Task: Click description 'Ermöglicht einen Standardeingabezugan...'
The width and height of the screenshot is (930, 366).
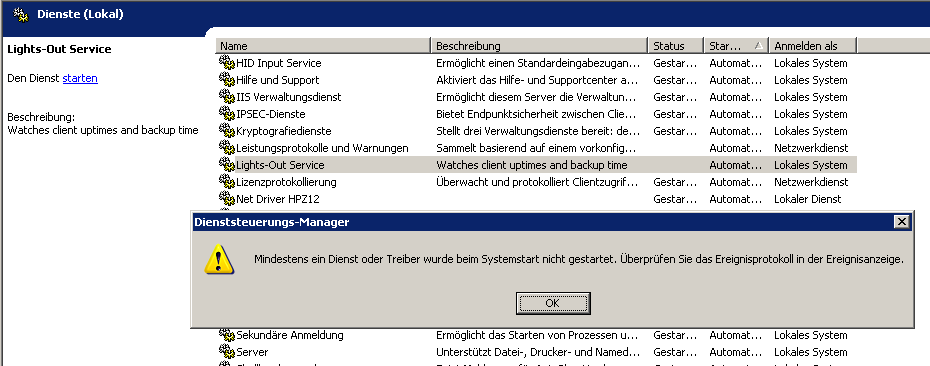Action: point(538,63)
